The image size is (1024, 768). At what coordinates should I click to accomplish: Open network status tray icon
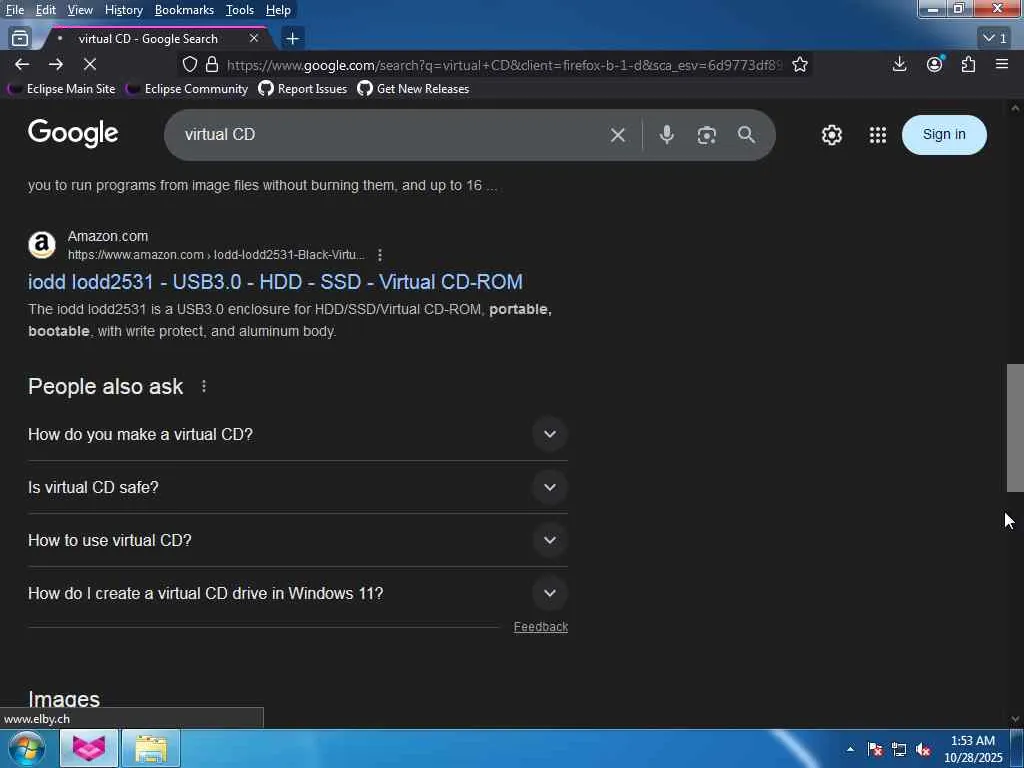(899, 749)
